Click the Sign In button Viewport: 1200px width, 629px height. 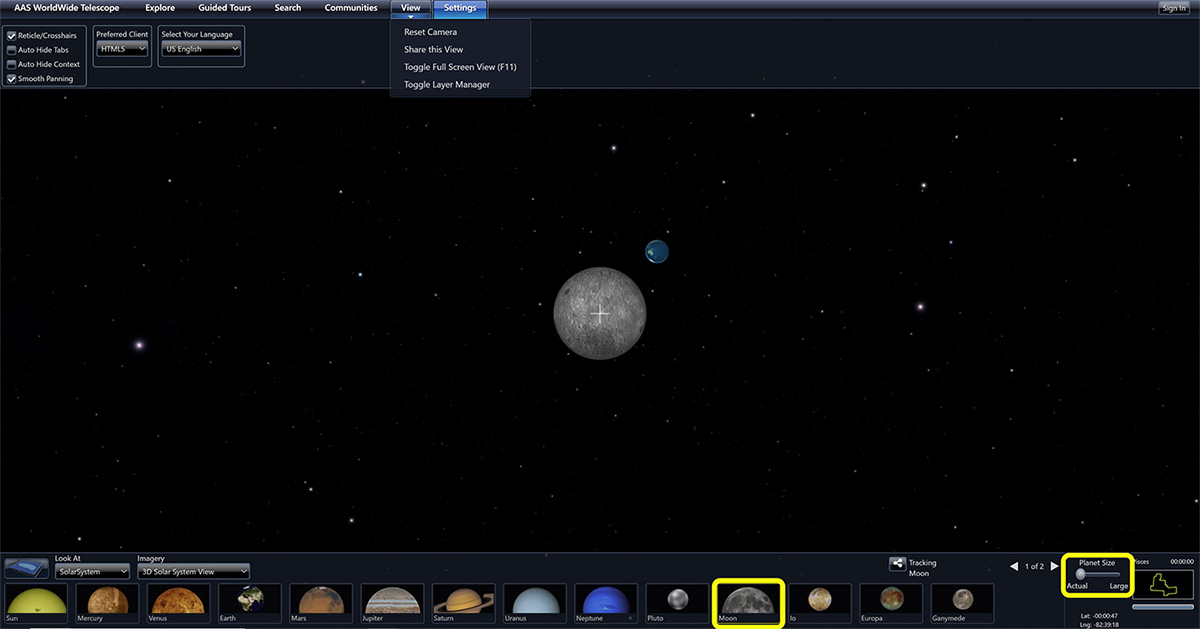(1174, 8)
